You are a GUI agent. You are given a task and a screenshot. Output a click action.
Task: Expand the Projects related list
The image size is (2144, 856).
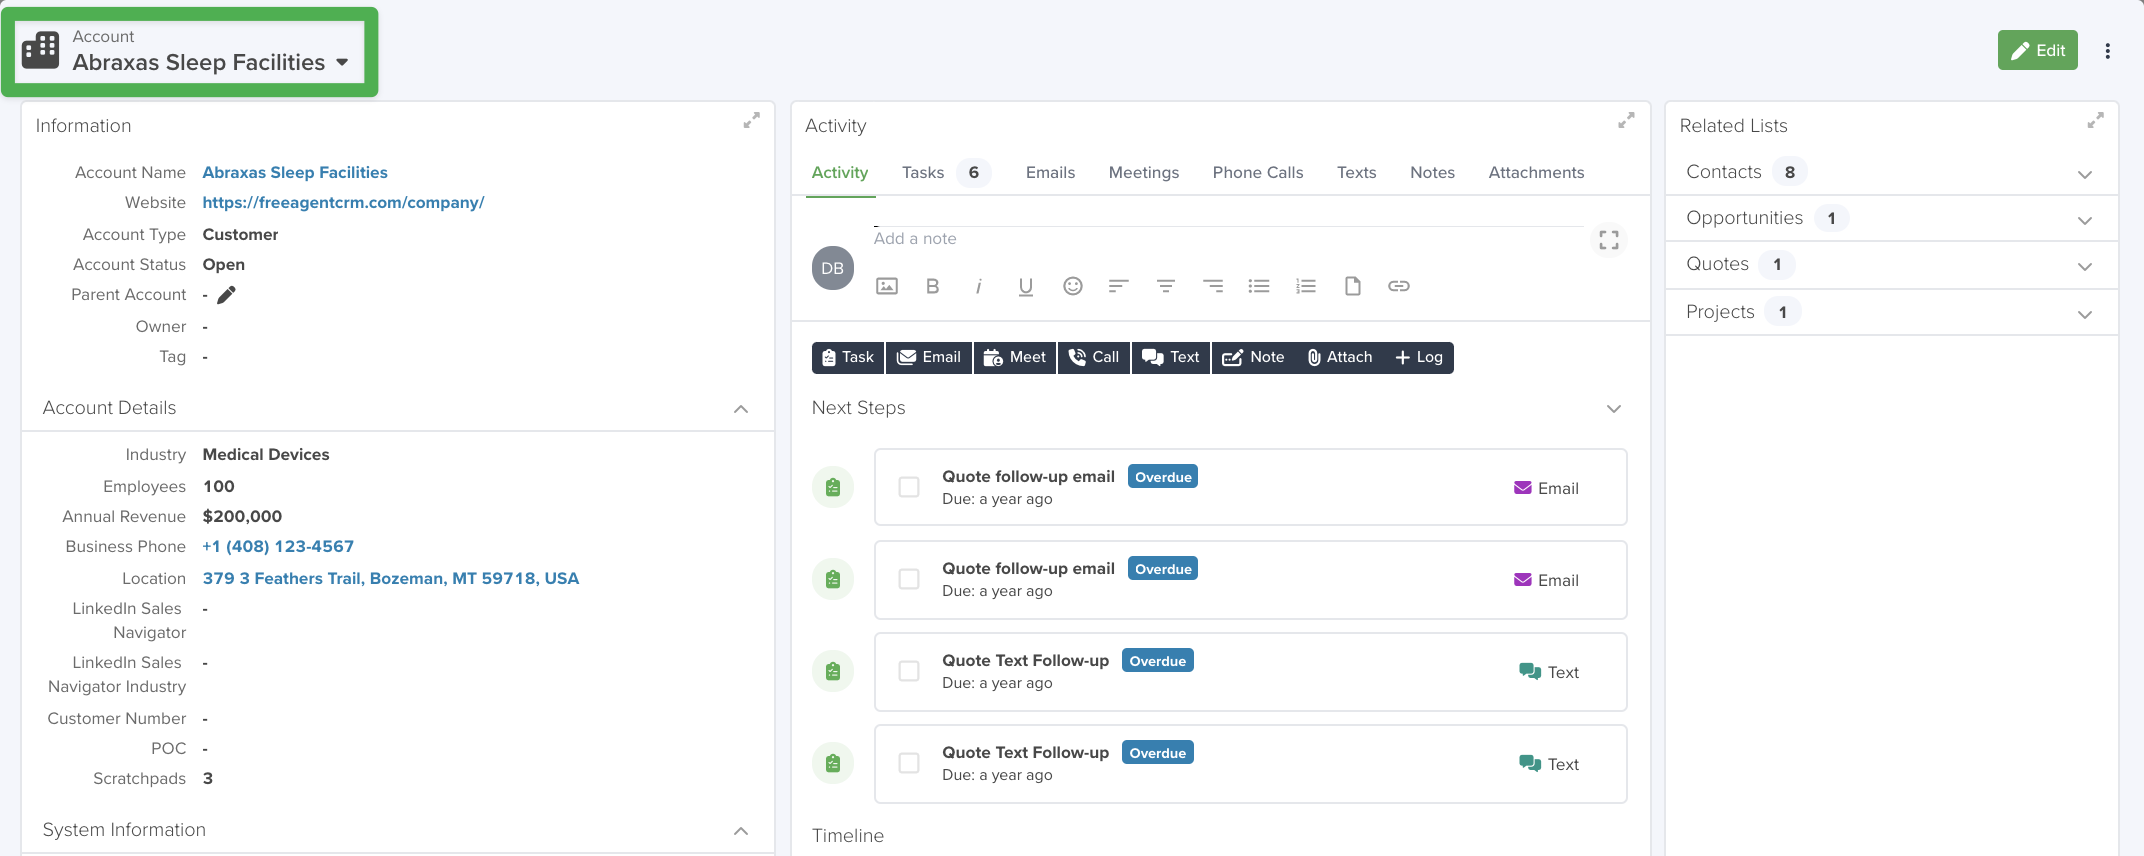tap(2085, 314)
